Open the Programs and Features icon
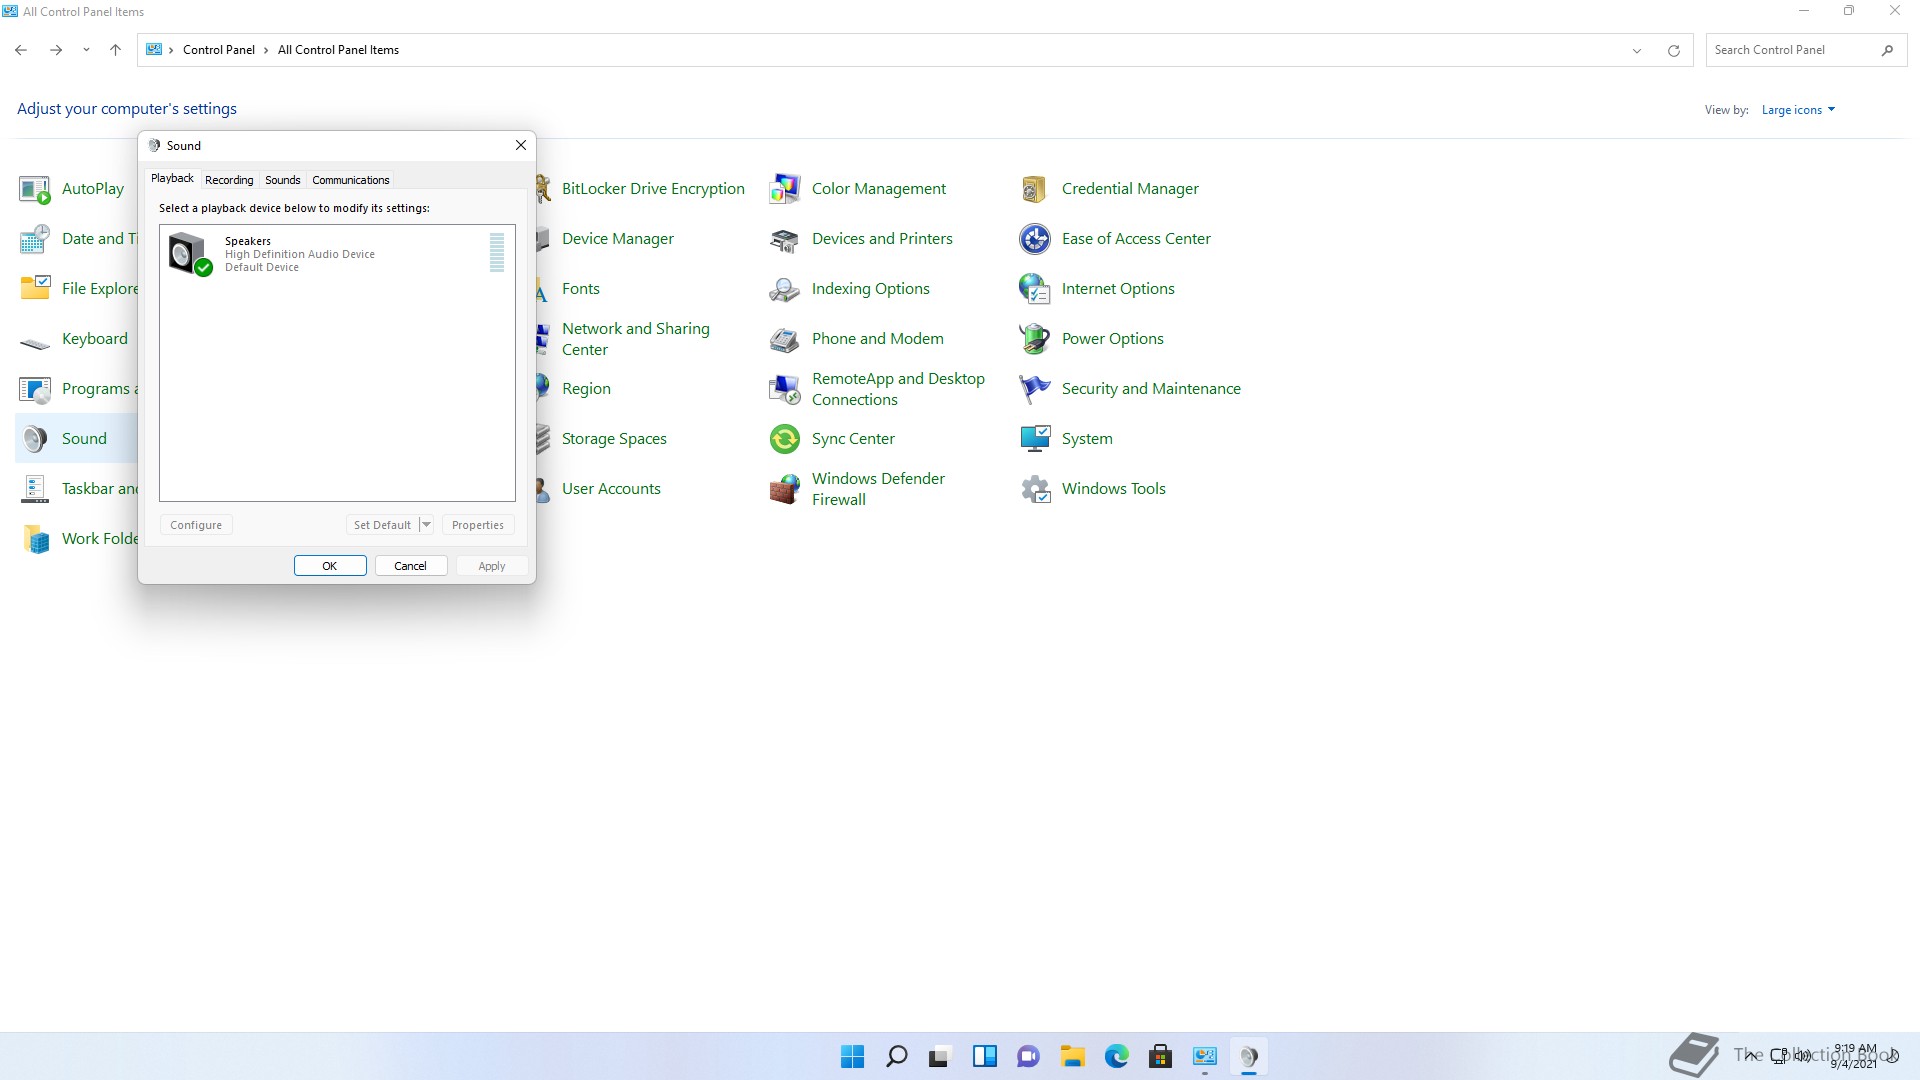This screenshot has height=1080, width=1920. click(35, 389)
